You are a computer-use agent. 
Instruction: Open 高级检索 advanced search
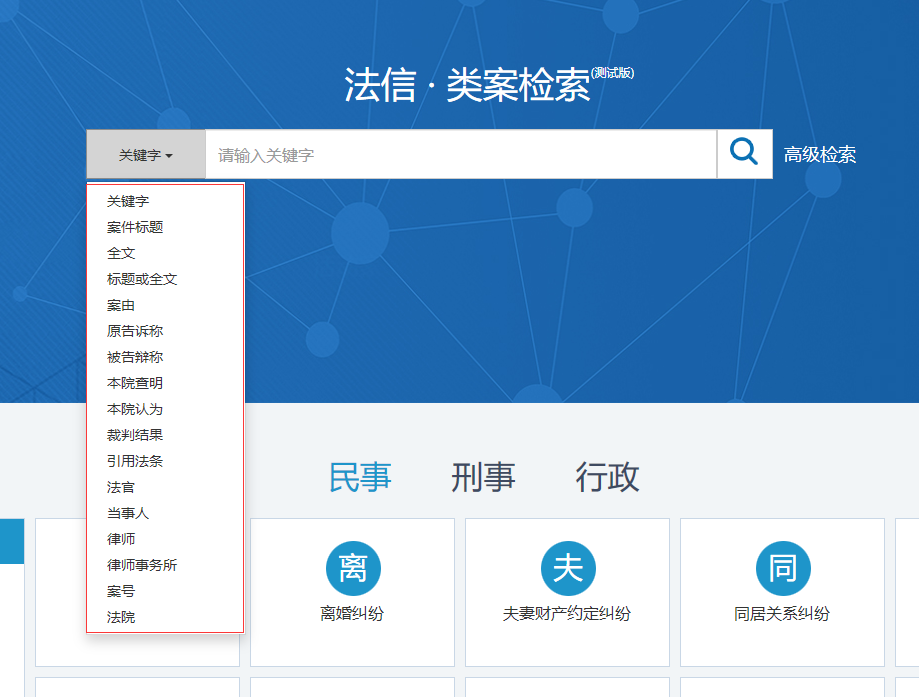click(820, 155)
